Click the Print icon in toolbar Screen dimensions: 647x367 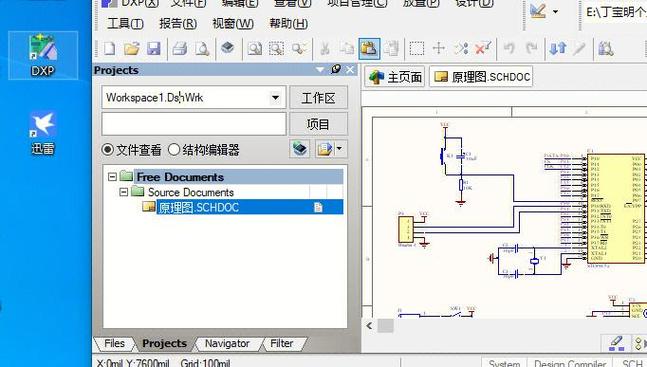[180, 49]
